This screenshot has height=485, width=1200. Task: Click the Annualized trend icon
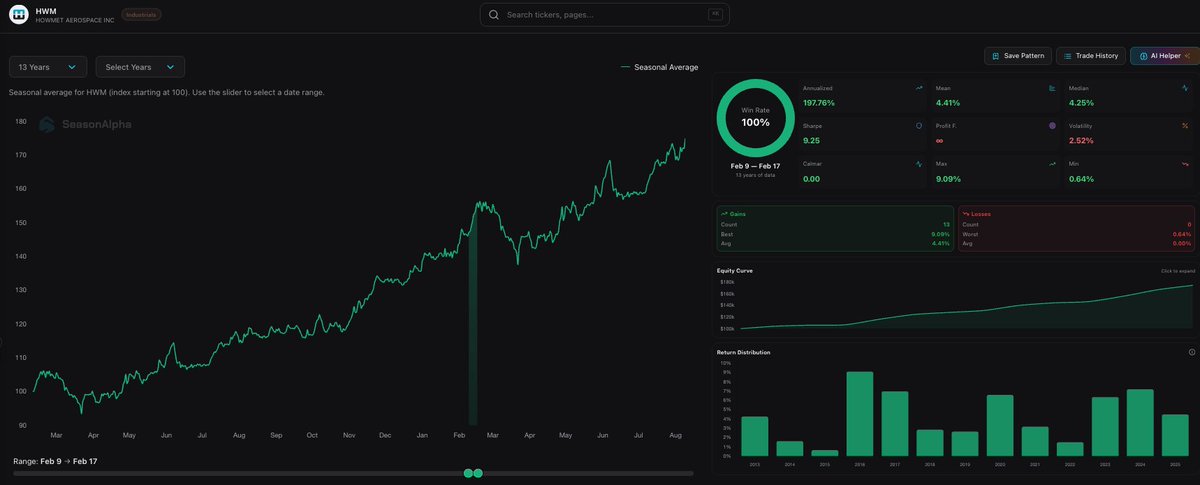[x=919, y=88]
